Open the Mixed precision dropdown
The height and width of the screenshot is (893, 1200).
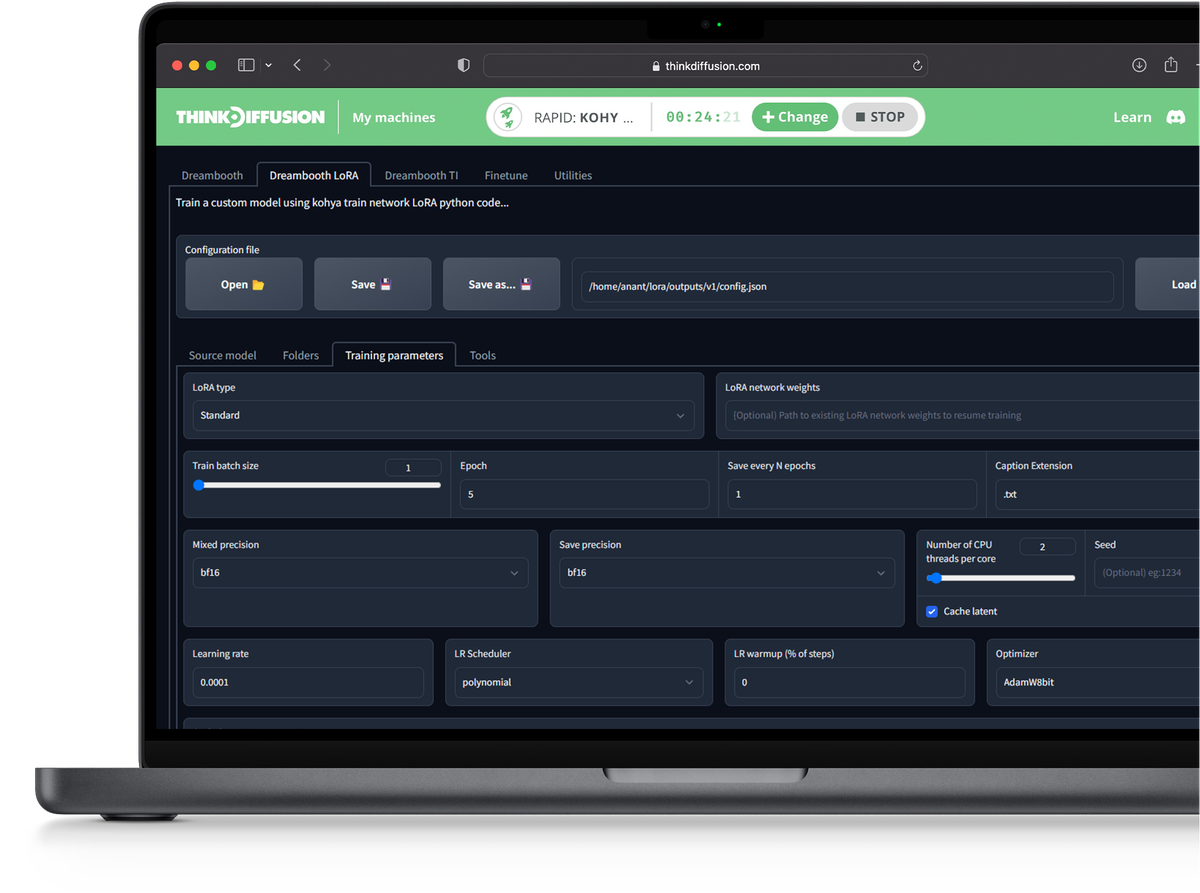click(359, 573)
